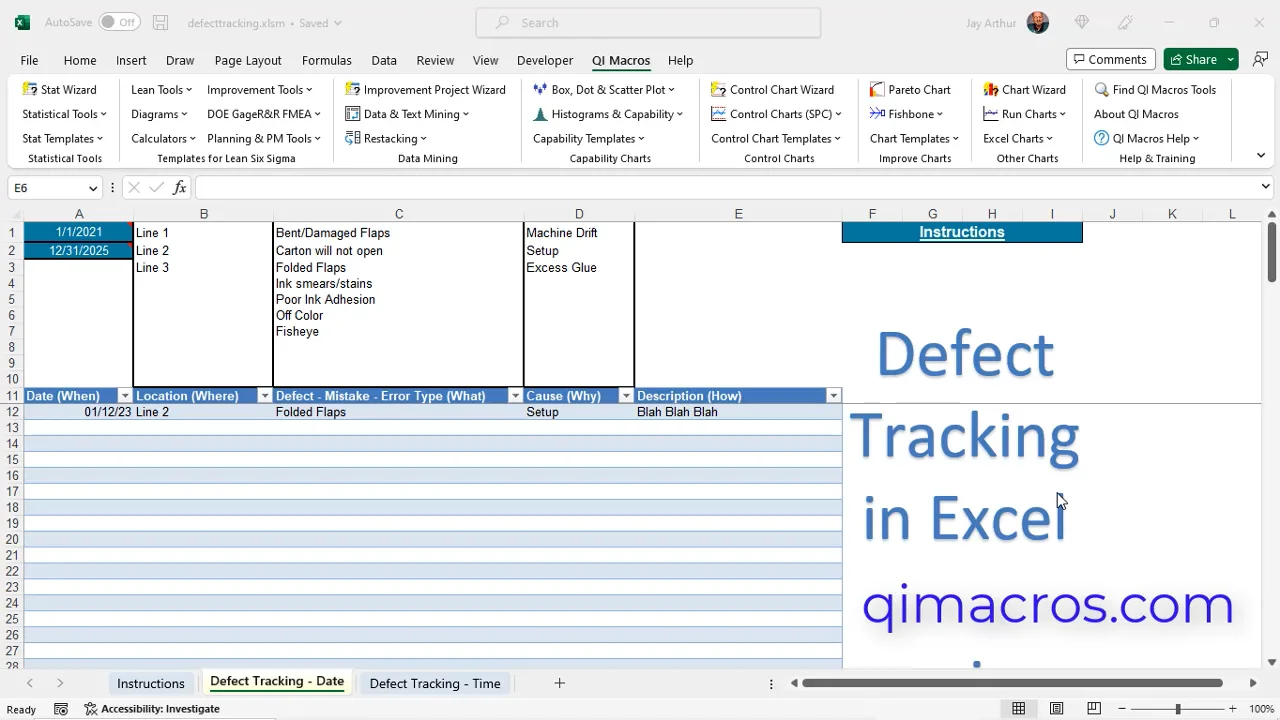Switch to Page Layout view in status bar

1056,709
